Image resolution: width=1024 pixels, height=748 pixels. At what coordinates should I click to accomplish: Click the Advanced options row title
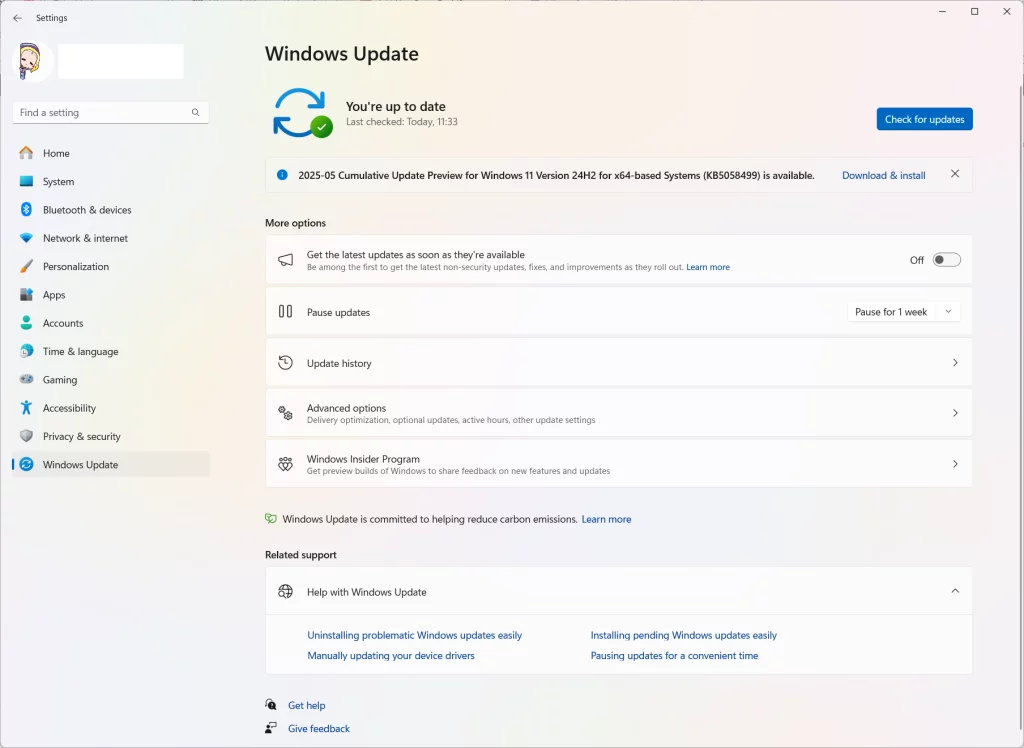pos(346,408)
